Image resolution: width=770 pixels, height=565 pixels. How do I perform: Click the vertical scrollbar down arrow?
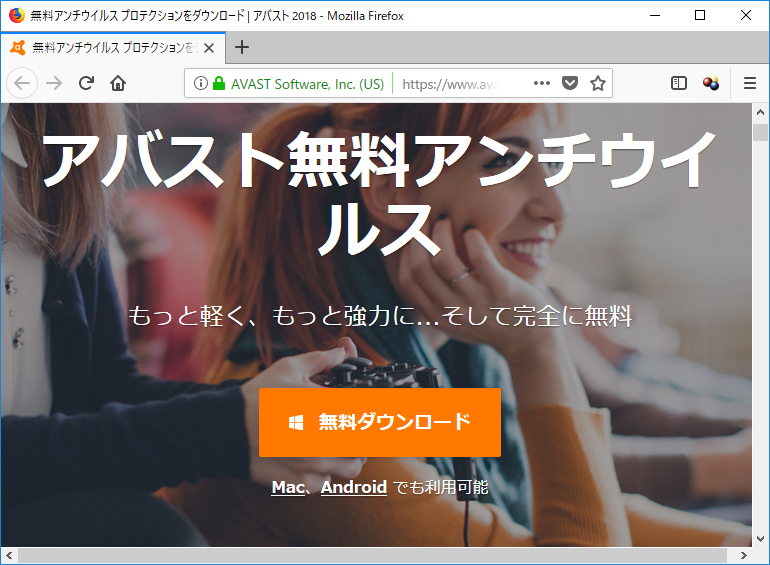coord(760,538)
